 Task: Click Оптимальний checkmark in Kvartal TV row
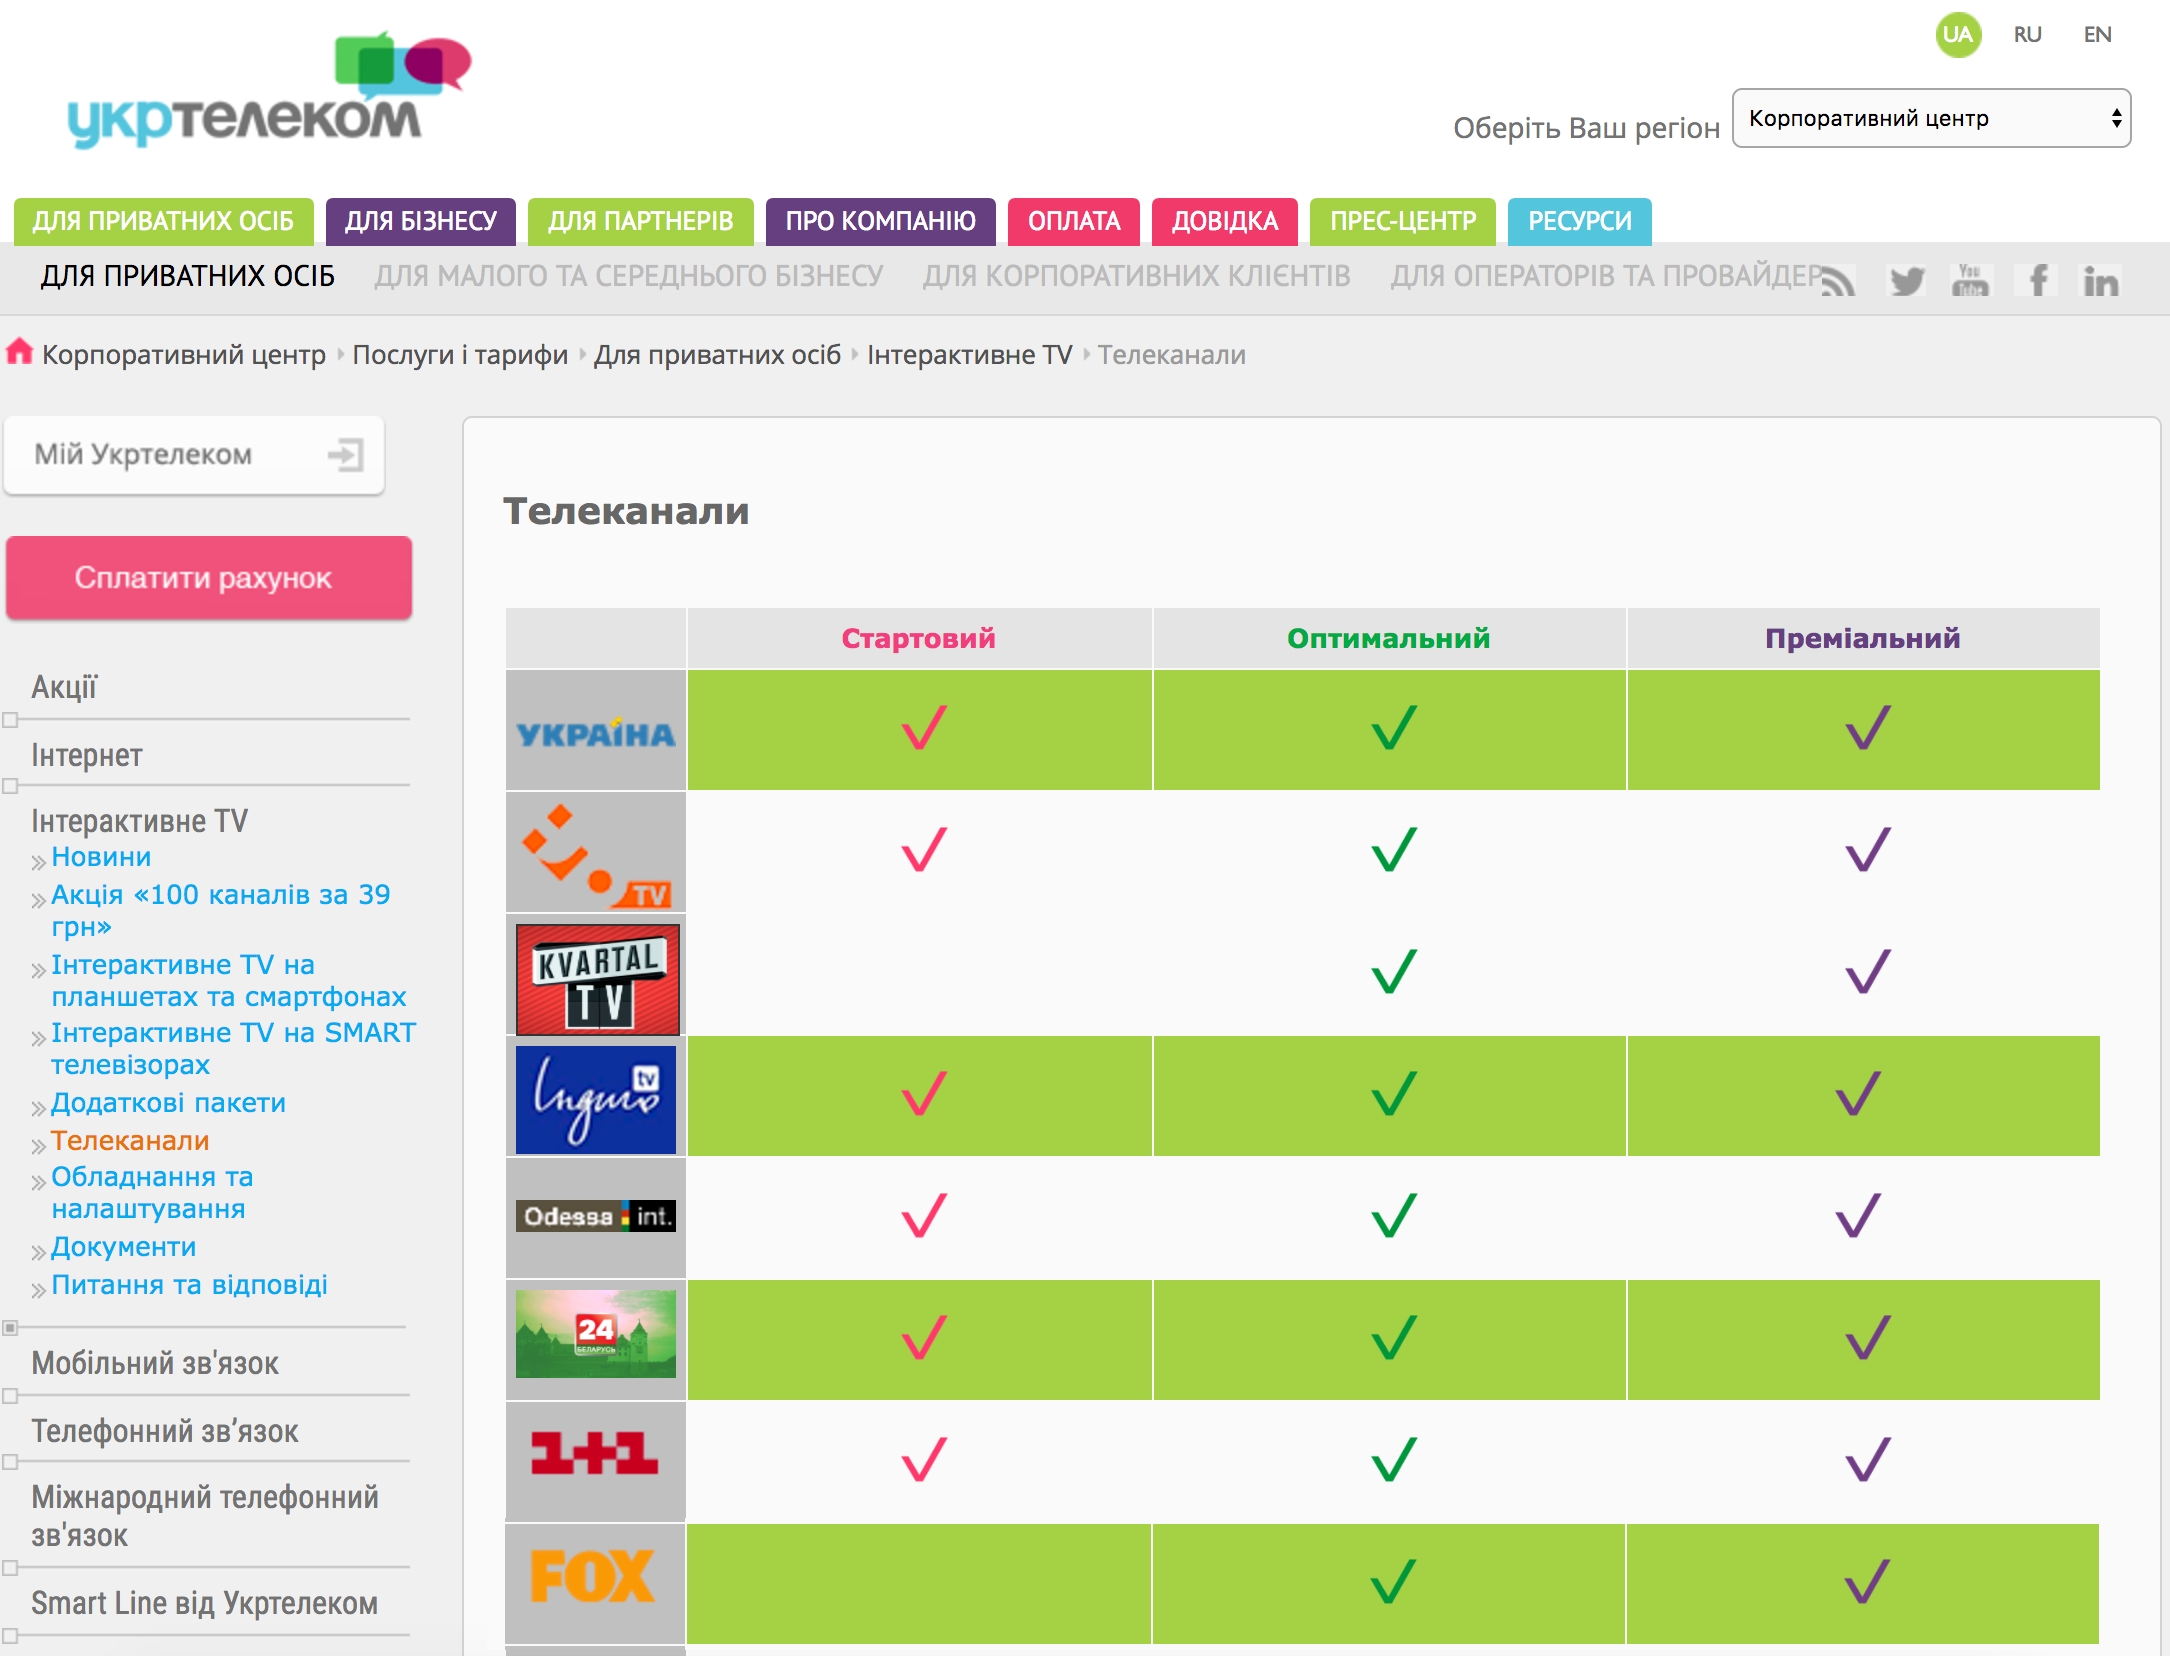pyautogui.click(x=1394, y=971)
